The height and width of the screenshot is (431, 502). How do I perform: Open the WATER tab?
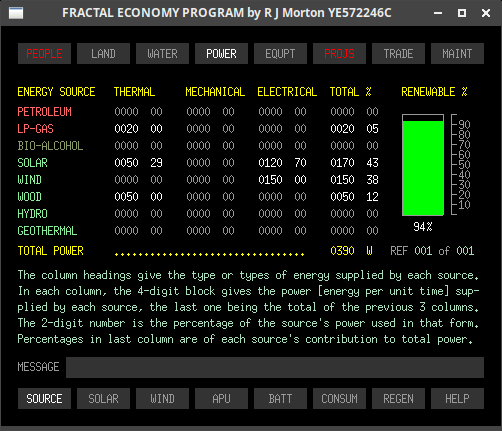(x=162, y=53)
